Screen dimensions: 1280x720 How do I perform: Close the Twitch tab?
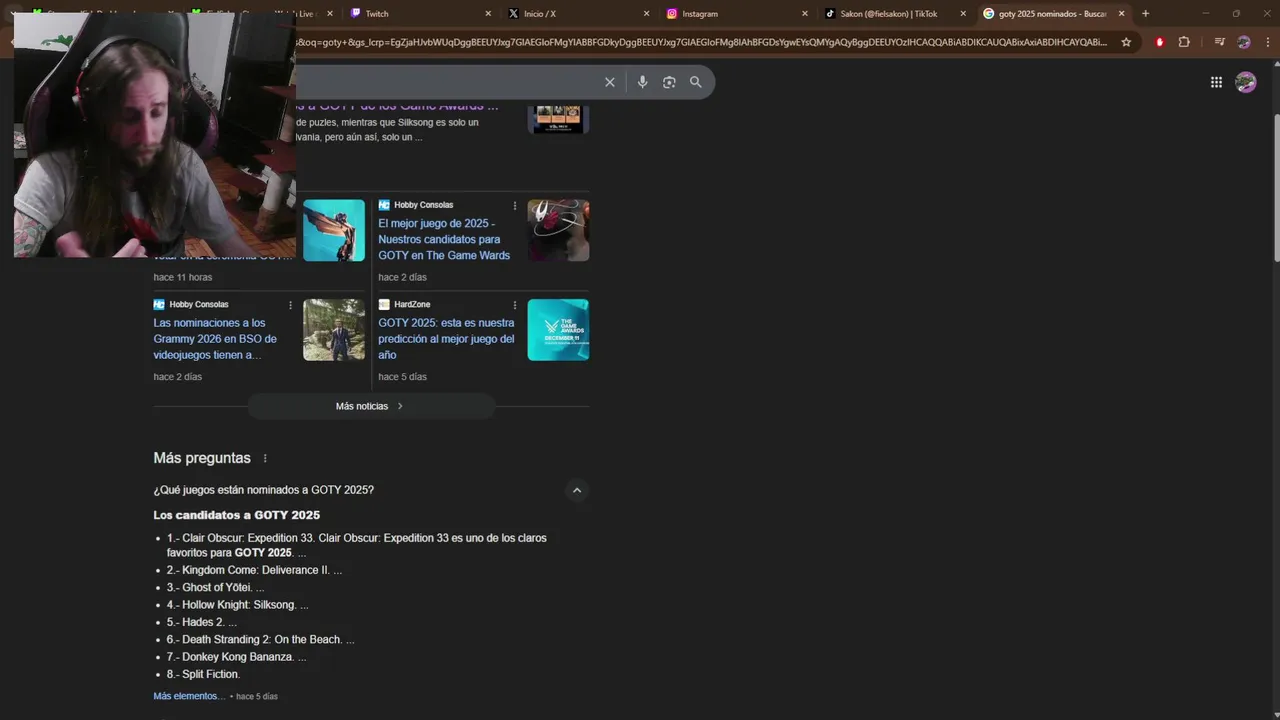click(488, 14)
